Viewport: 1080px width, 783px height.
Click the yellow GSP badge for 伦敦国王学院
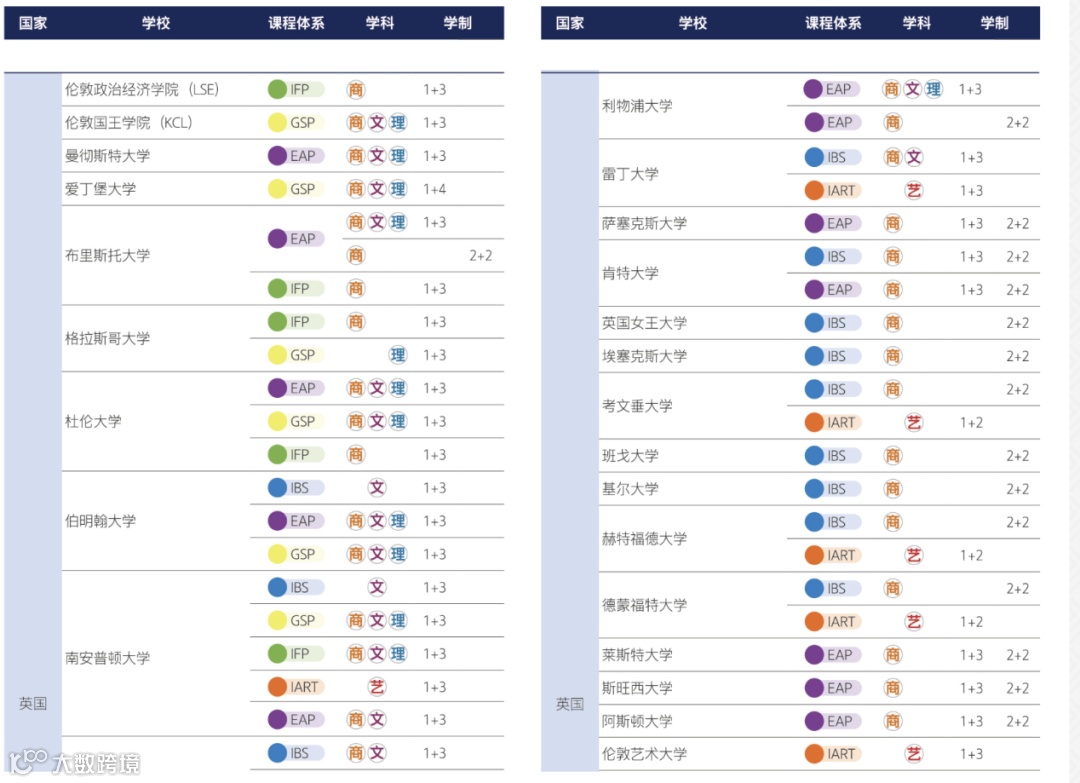[x=295, y=123]
